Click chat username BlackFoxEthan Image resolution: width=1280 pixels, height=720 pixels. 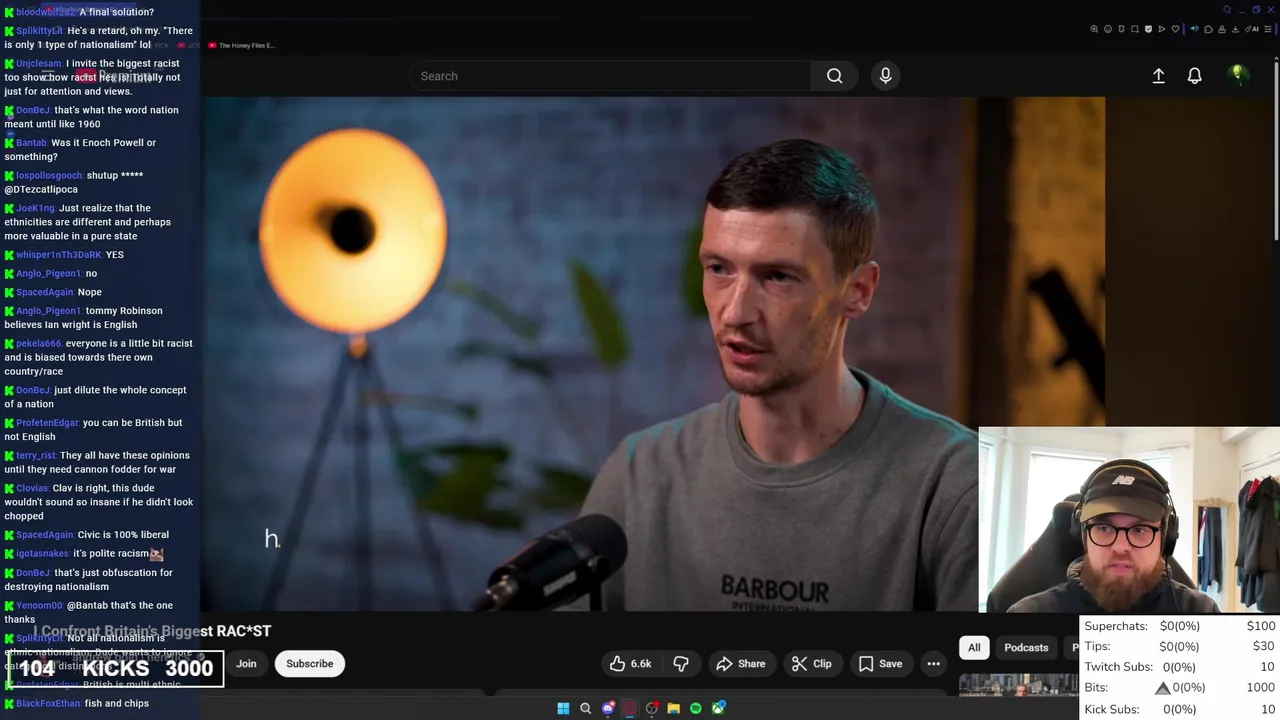click(x=48, y=703)
